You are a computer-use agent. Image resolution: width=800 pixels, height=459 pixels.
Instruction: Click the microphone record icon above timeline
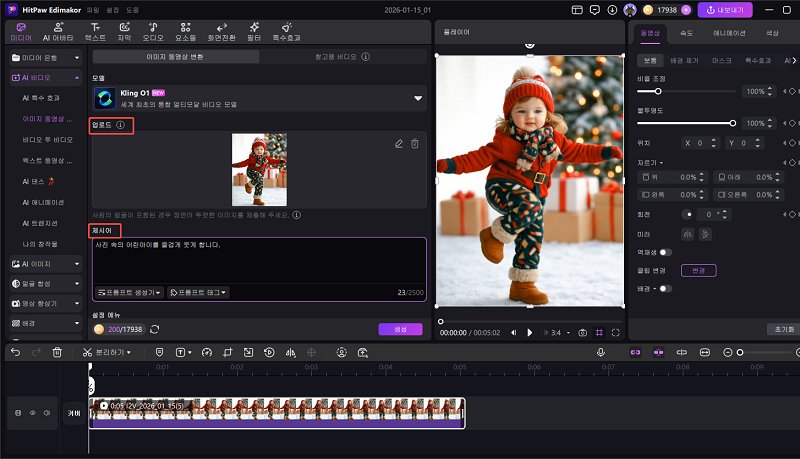click(x=601, y=352)
